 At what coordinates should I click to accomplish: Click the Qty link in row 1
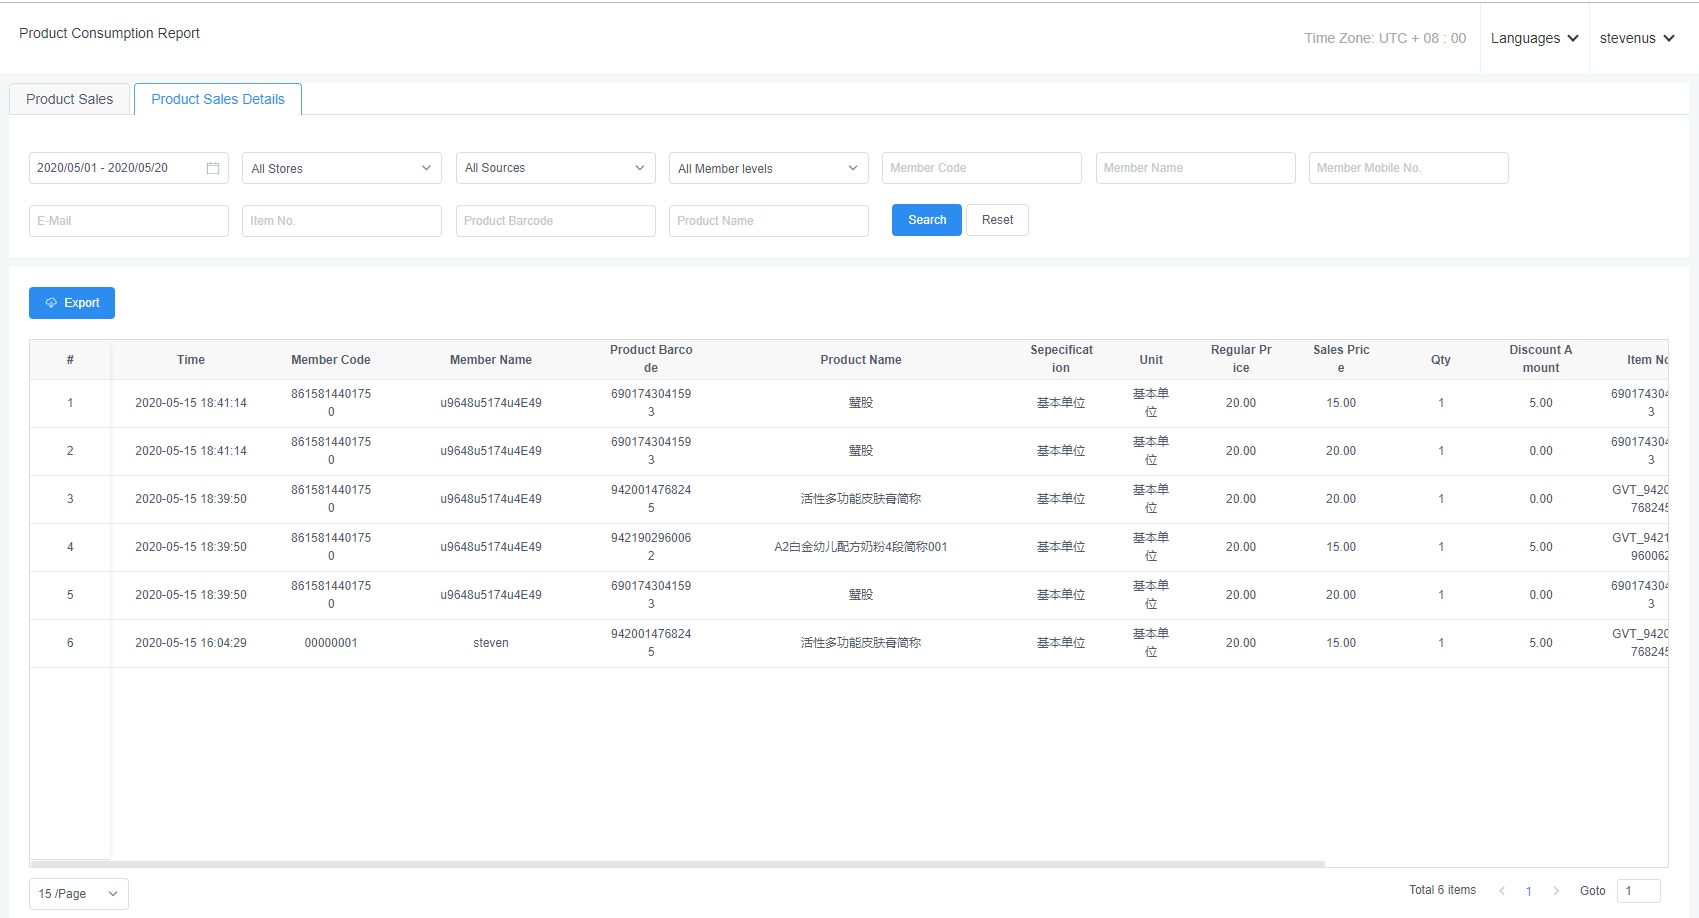[1441, 403]
